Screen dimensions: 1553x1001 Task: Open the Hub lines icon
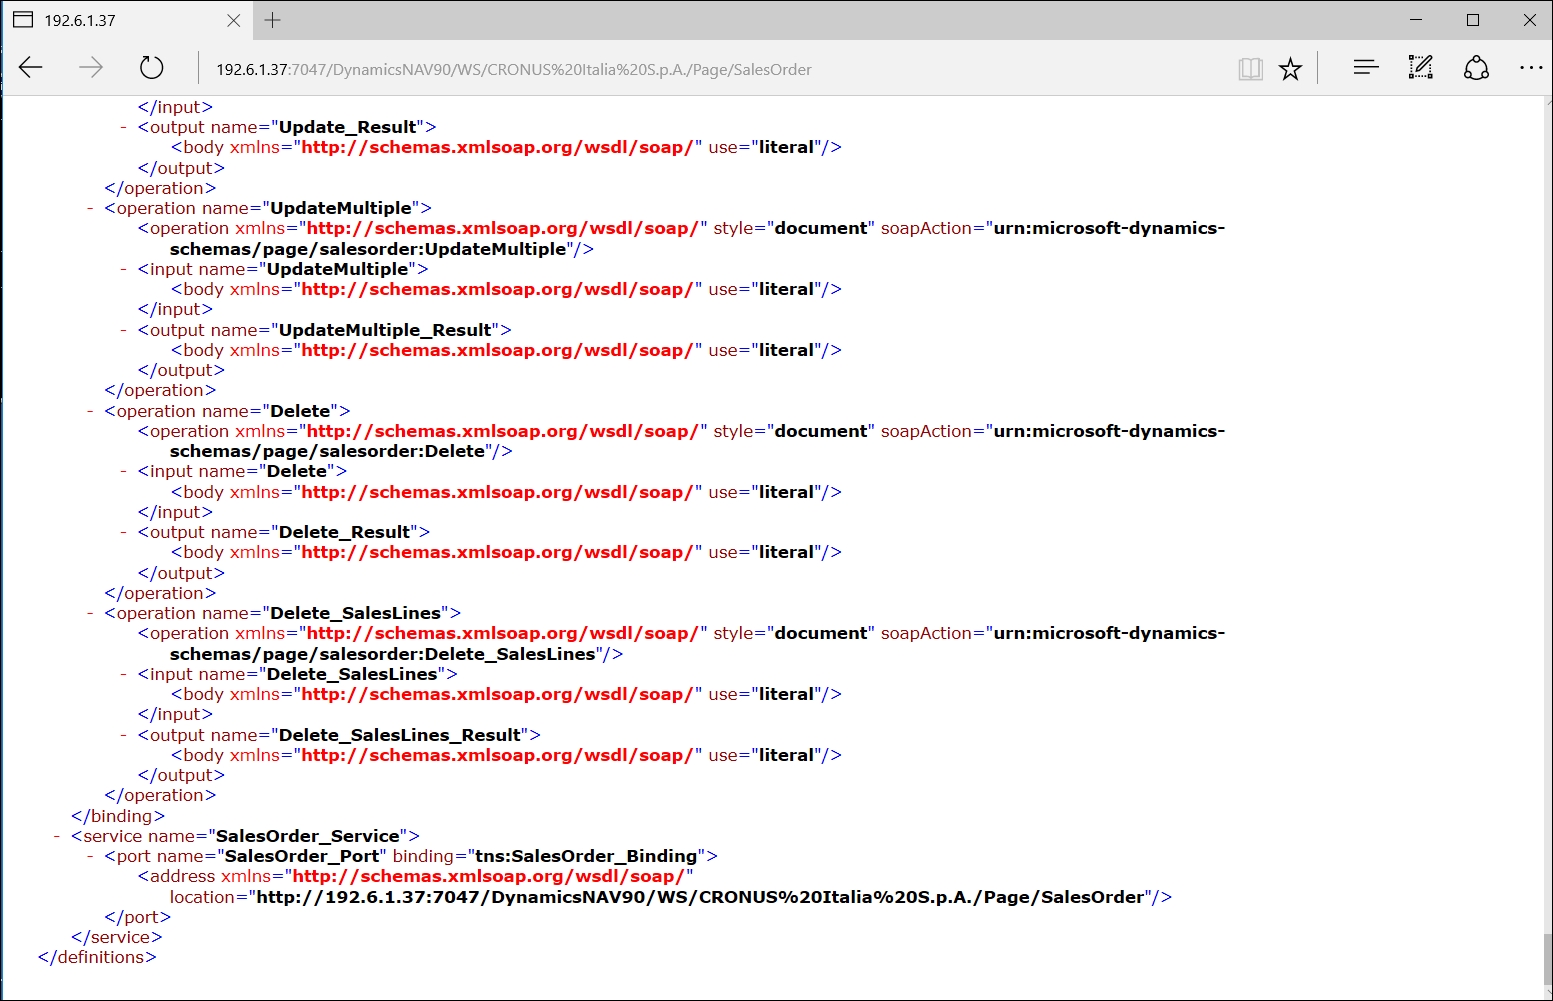click(1366, 68)
